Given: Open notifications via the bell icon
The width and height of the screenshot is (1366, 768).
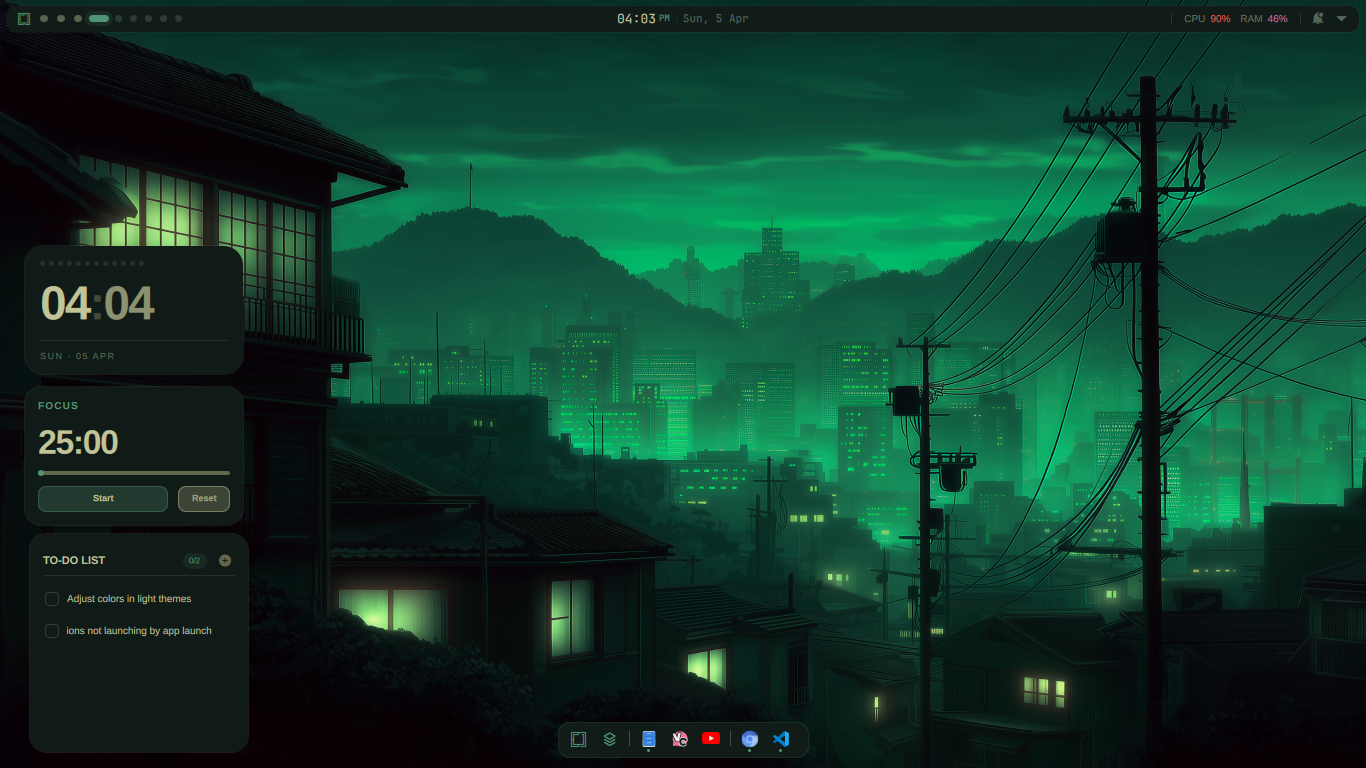Looking at the screenshot, I should pyautogui.click(x=1318, y=18).
